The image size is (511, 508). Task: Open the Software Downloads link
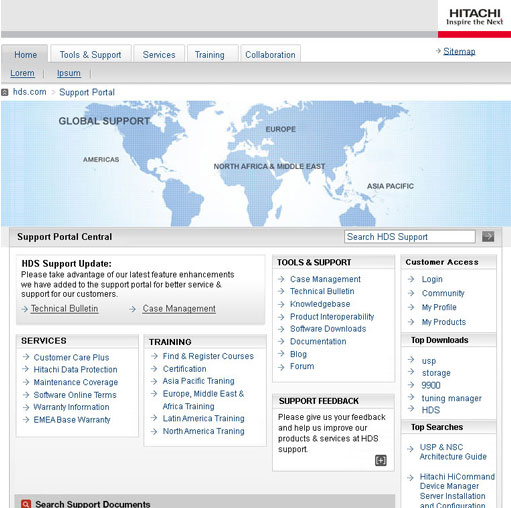tap(328, 329)
